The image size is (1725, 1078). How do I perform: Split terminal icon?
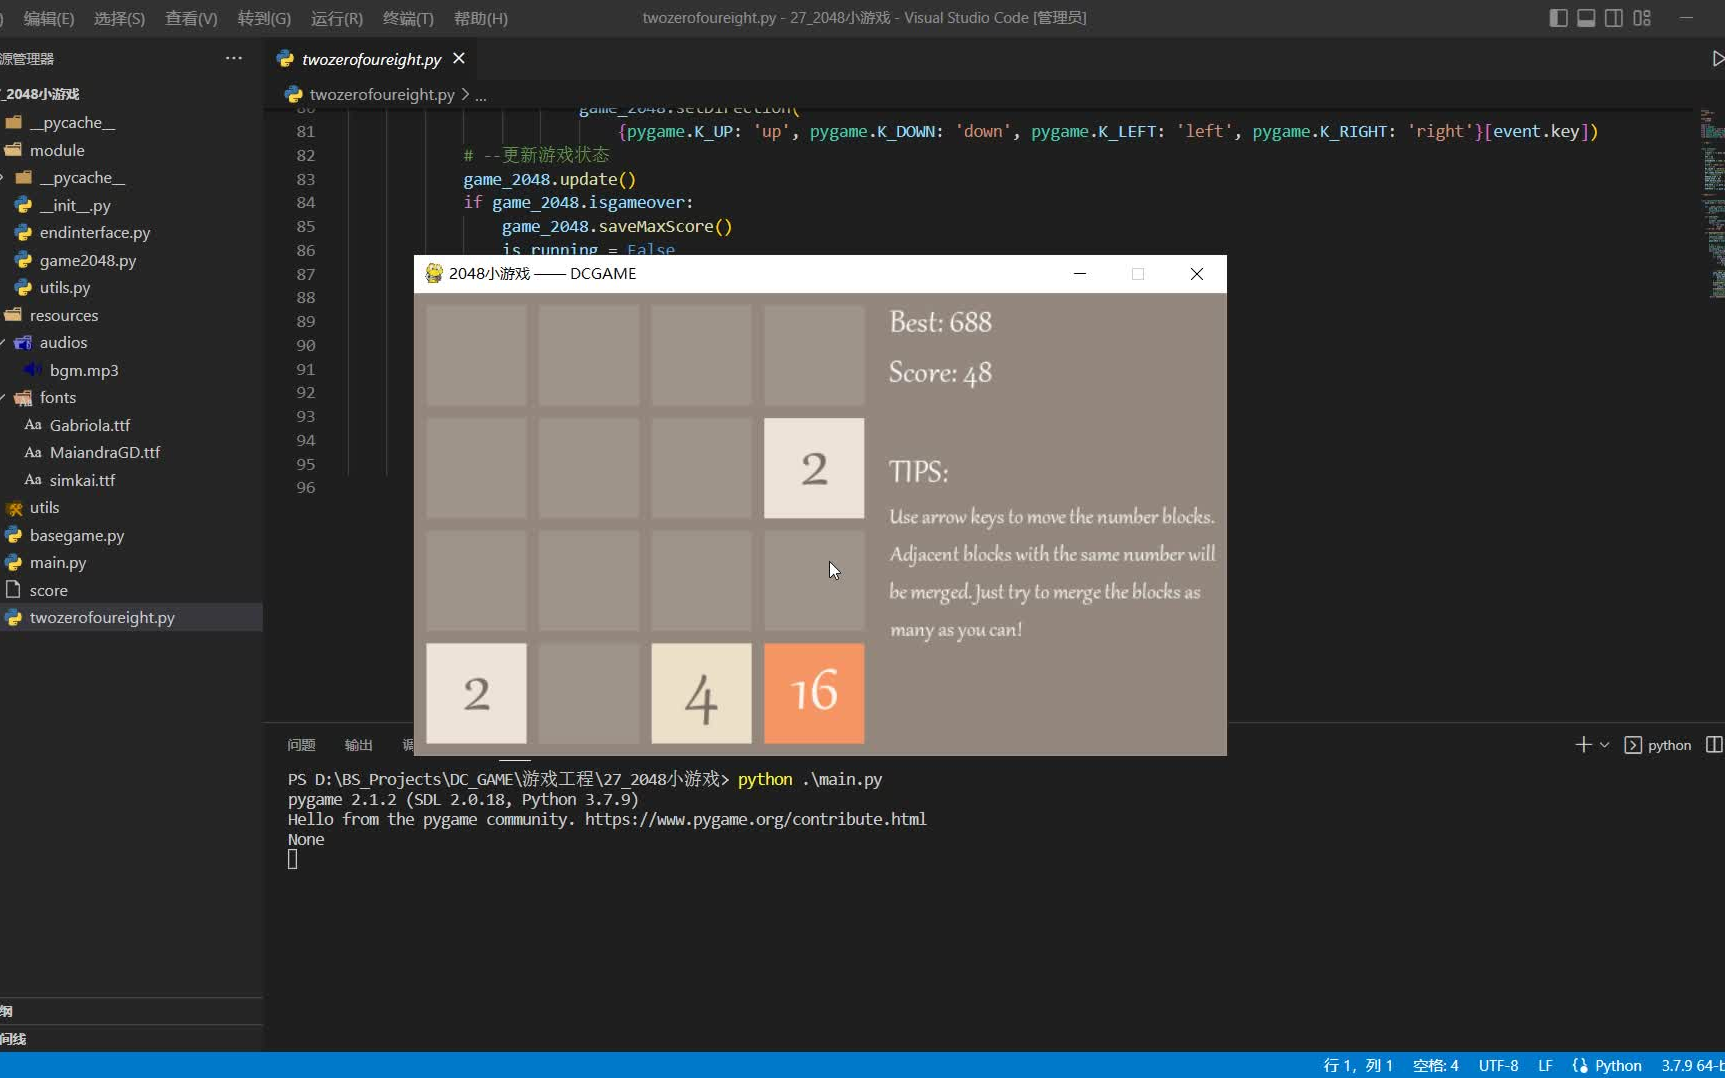(x=1714, y=745)
